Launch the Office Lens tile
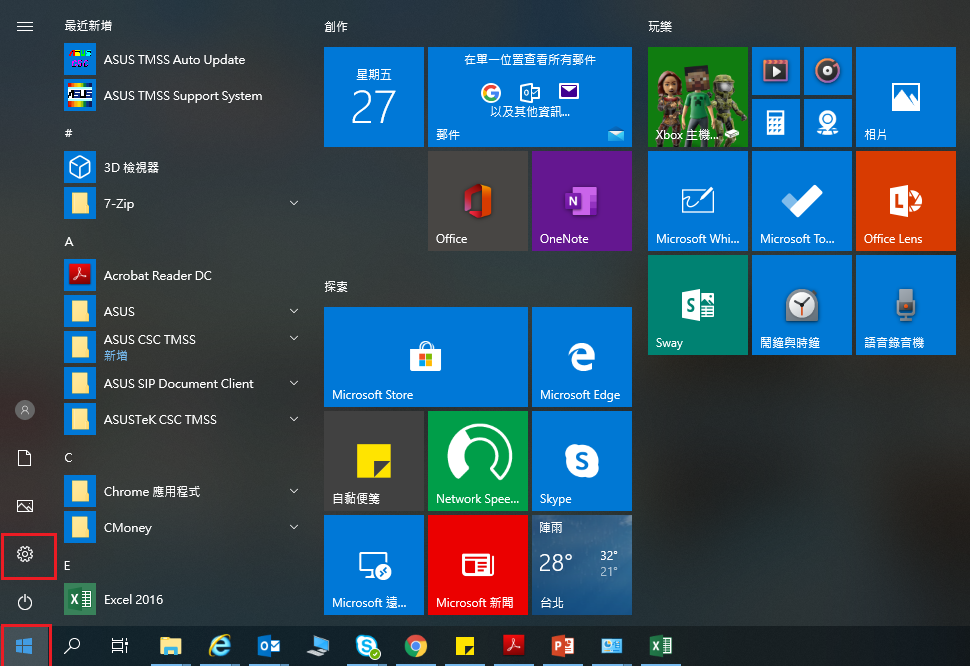Viewport: 970px width, 666px height. tap(906, 201)
